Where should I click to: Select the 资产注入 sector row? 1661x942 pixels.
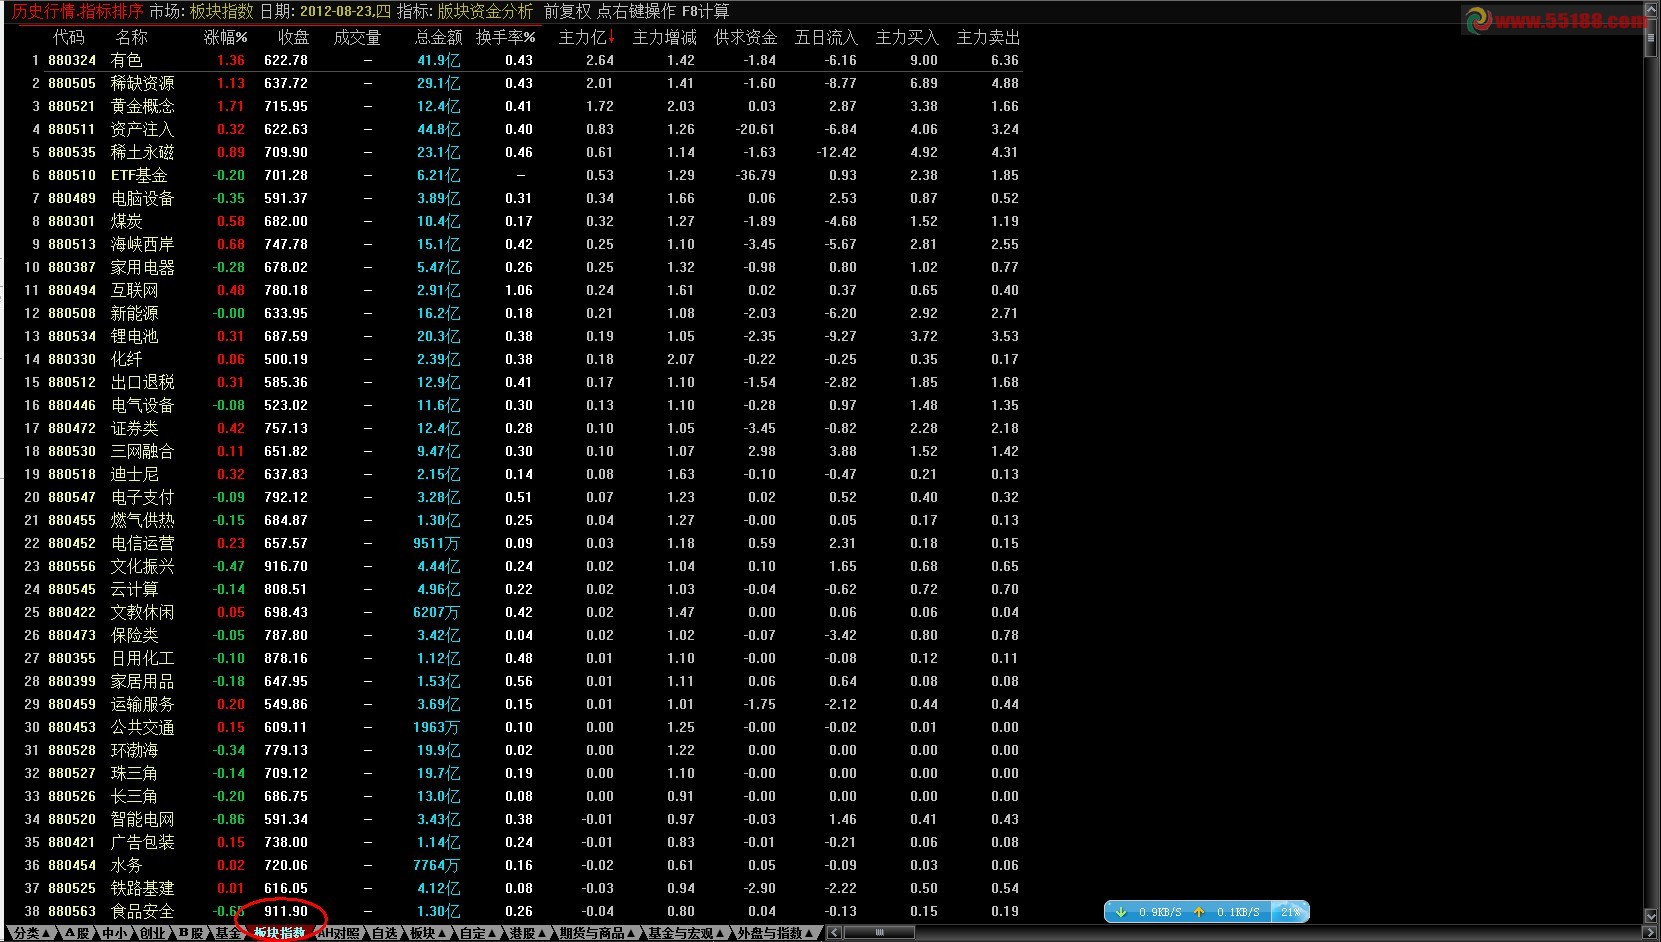(515, 129)
